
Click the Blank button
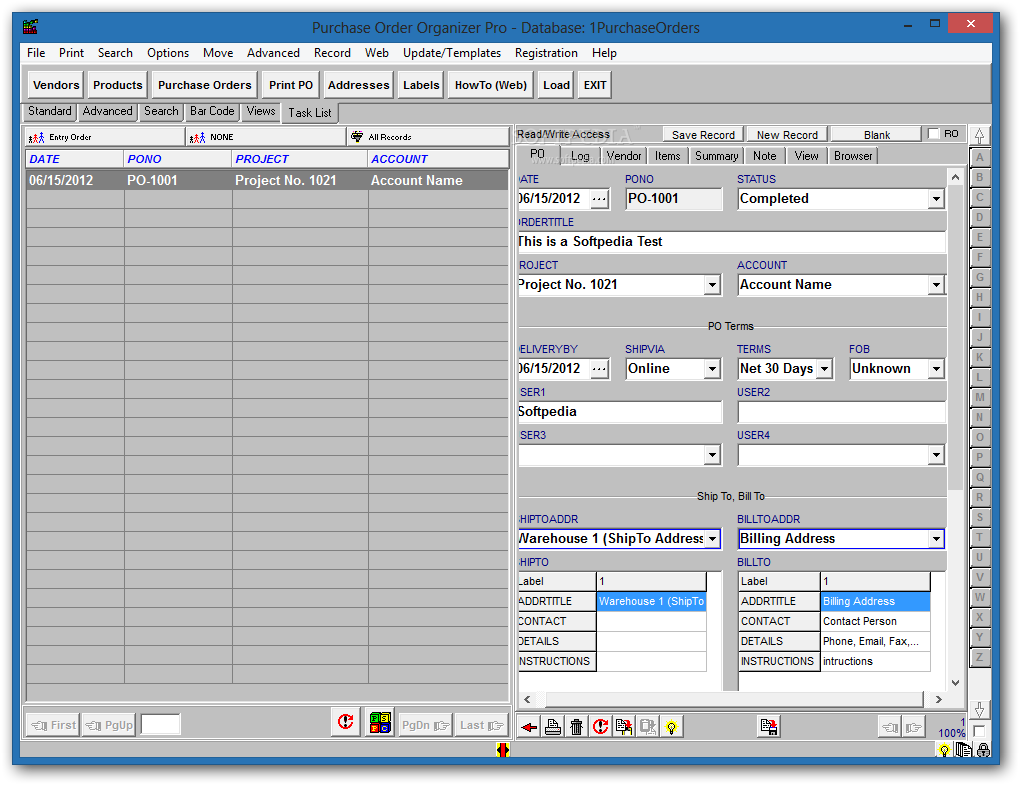[877, 135]
